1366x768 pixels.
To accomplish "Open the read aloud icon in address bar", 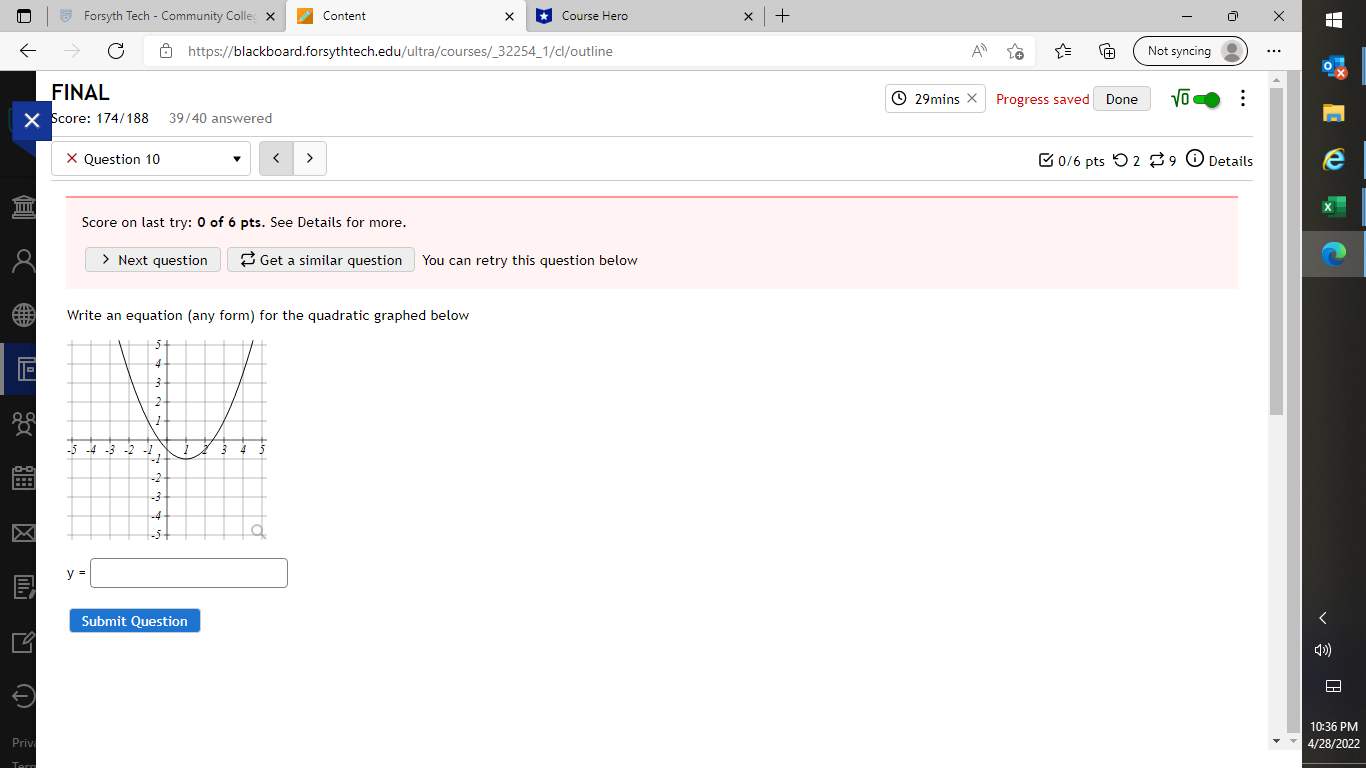I will pos(979,51).
